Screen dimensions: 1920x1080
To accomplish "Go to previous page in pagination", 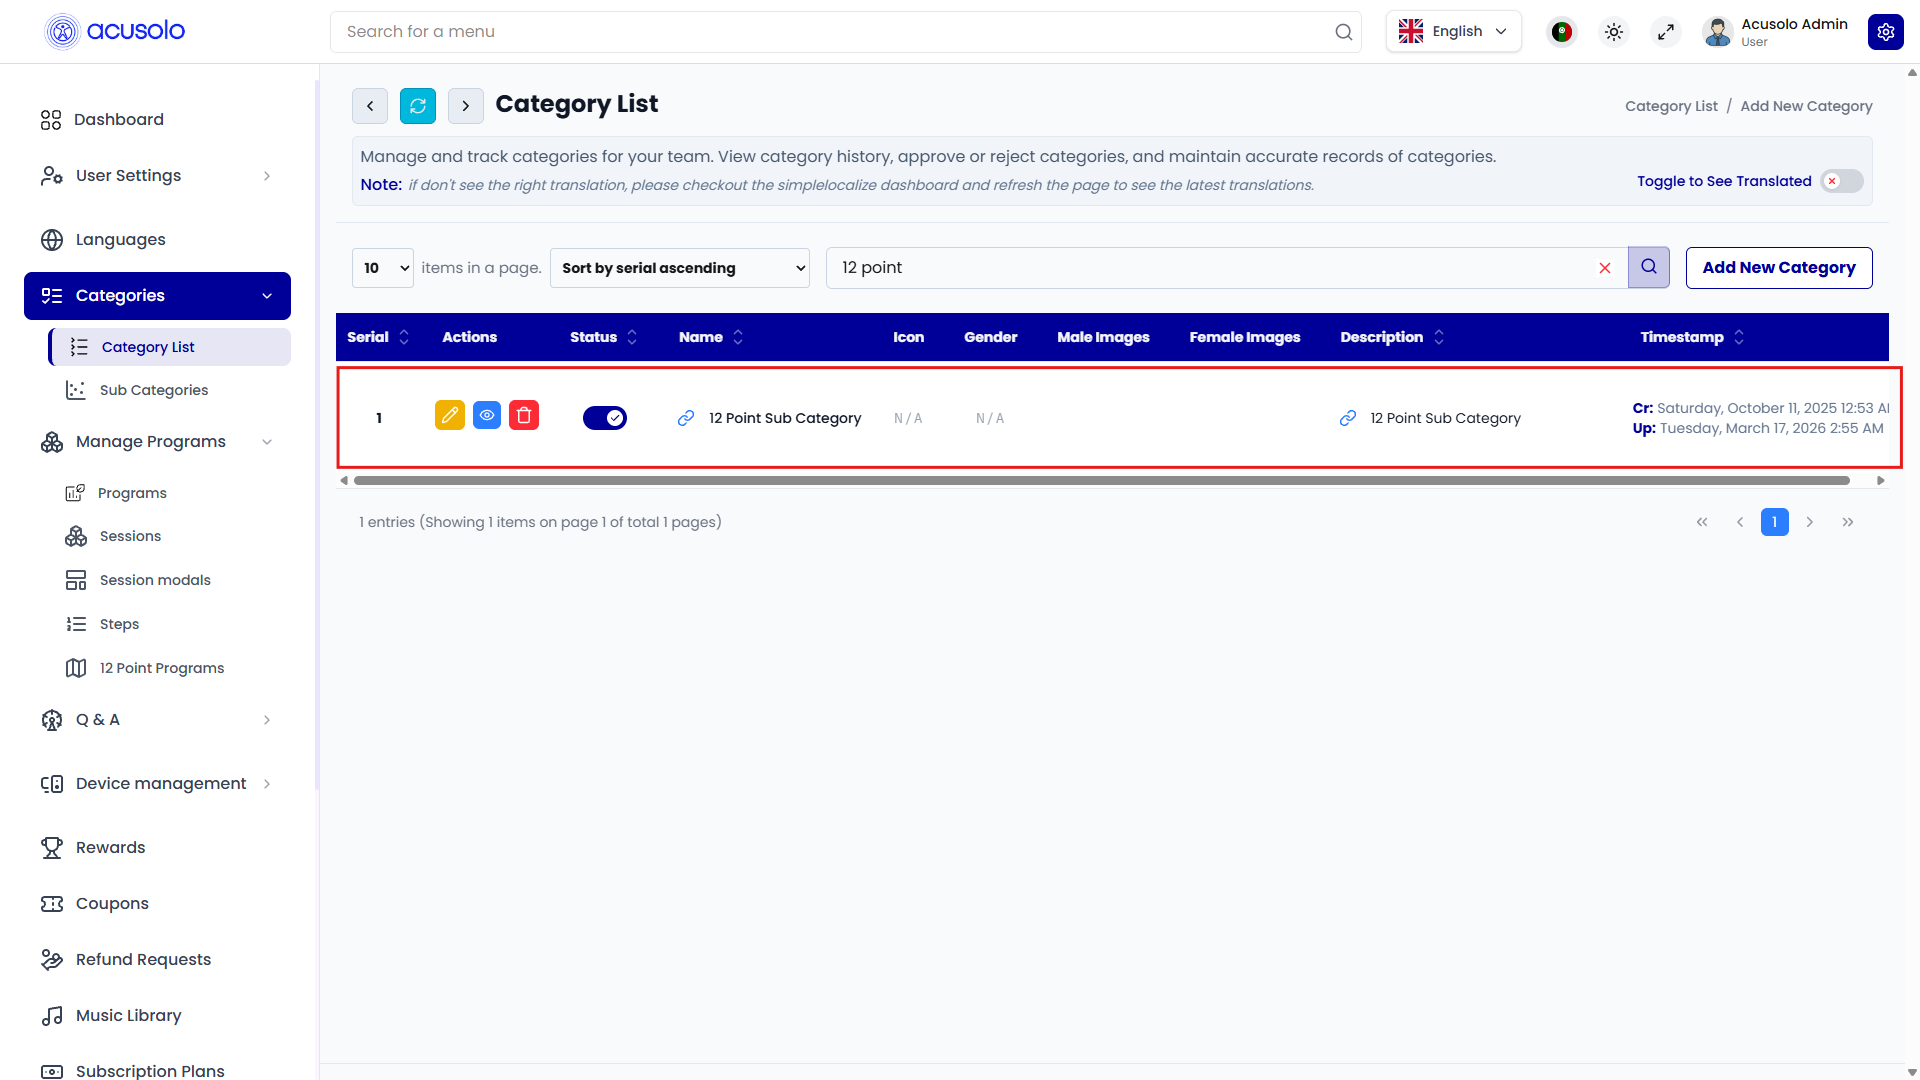I will tap(1740, 522).
